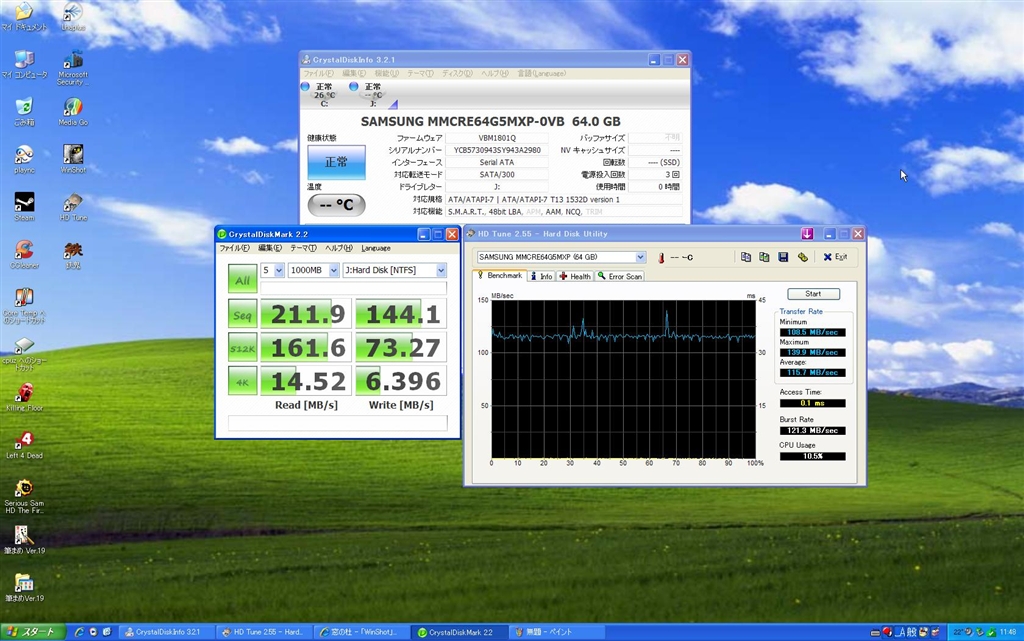Click the HD Tune save screenshot icon
1024x641 pixels.
point(783,257)
